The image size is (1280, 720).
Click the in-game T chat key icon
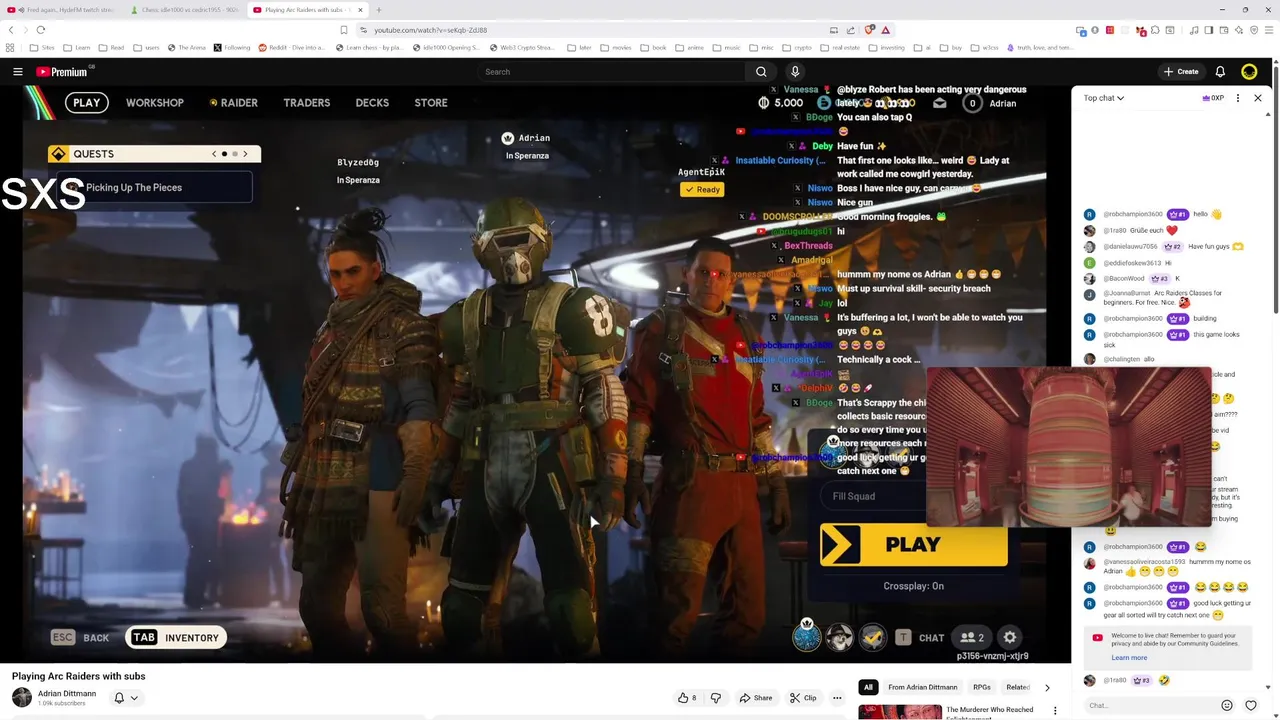pos(903,637)
